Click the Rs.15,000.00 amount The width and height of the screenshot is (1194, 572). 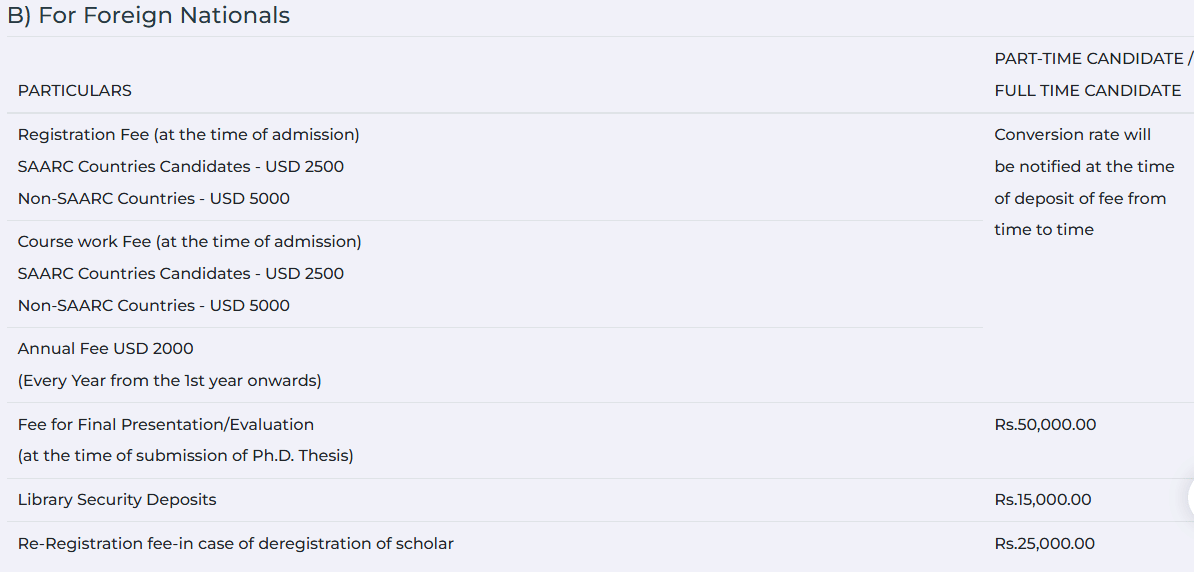pyautogui.click(x=1043, y=500)
